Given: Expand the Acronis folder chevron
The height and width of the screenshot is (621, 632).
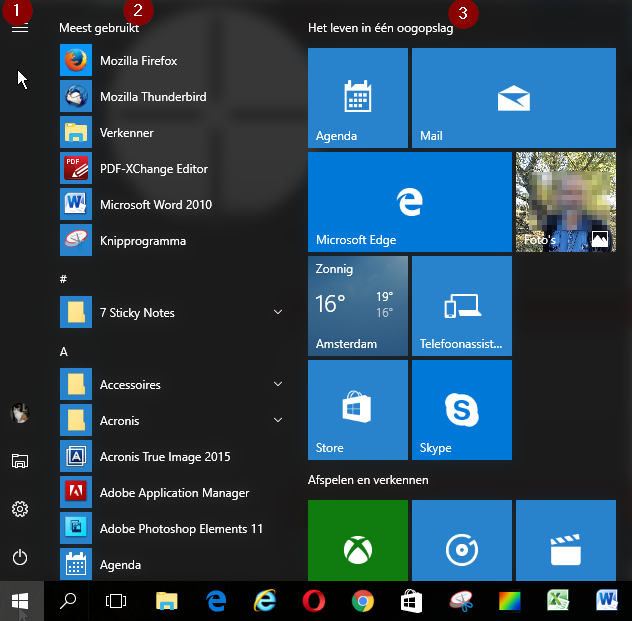Looking at the screenshot, I should pos(278,420).
